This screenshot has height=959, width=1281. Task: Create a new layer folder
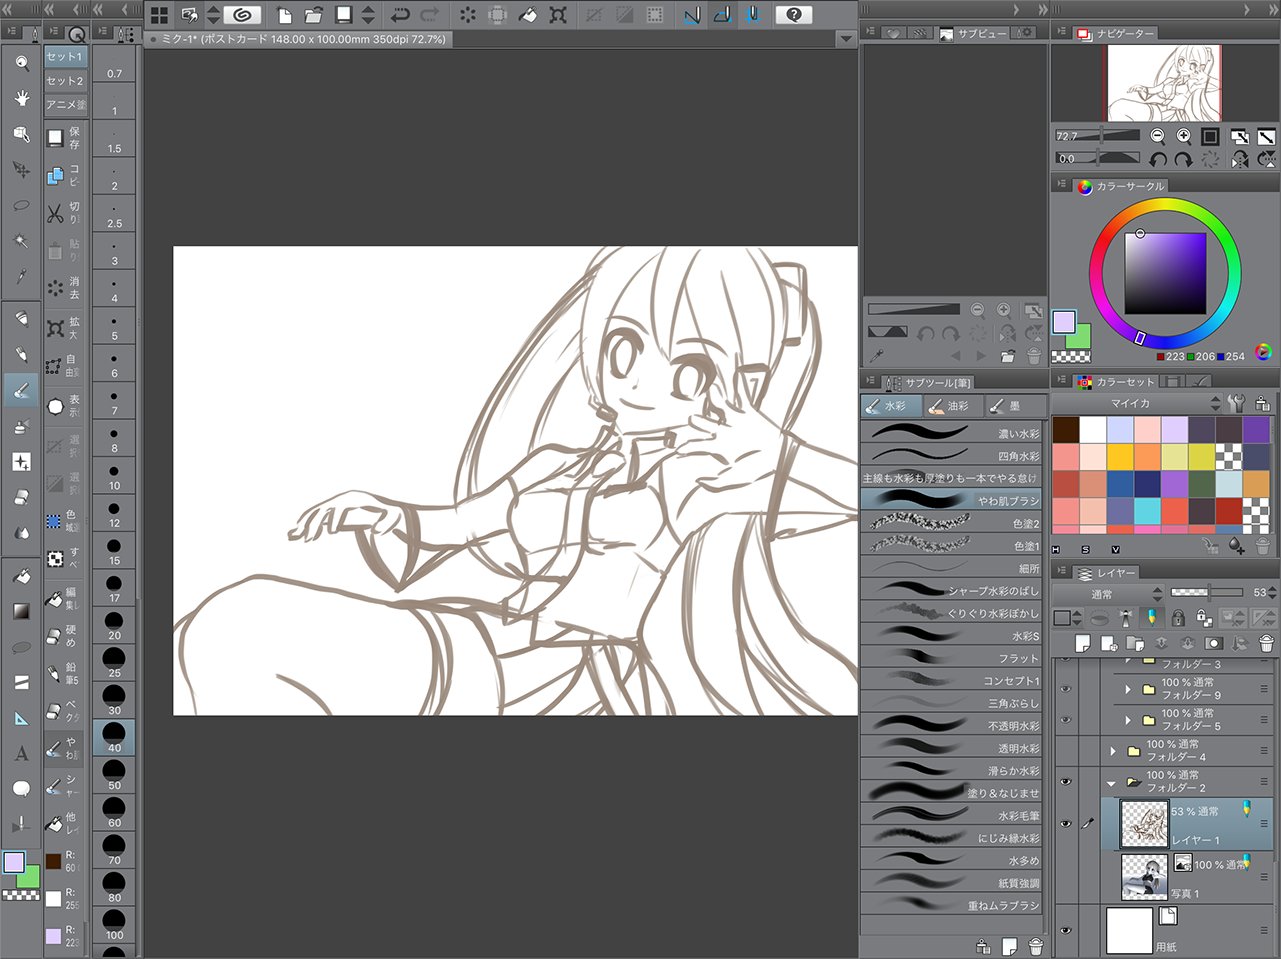[1135, 643]
